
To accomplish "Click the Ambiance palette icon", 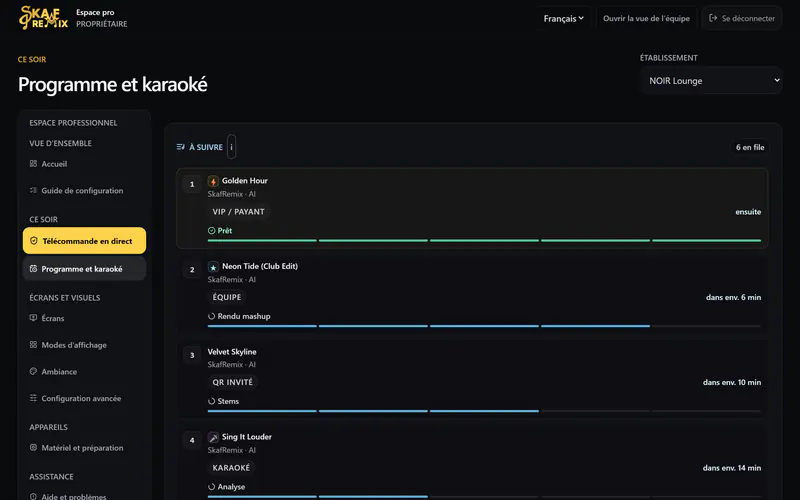I will 33,371.
